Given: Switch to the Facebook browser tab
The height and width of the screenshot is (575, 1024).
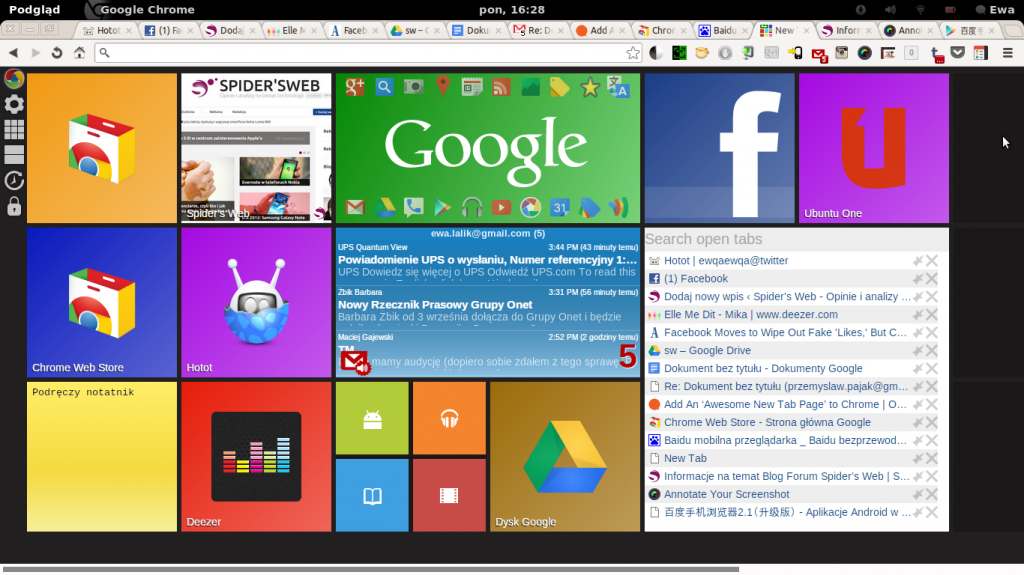Looking at the screenshot, I should point(168,30).
